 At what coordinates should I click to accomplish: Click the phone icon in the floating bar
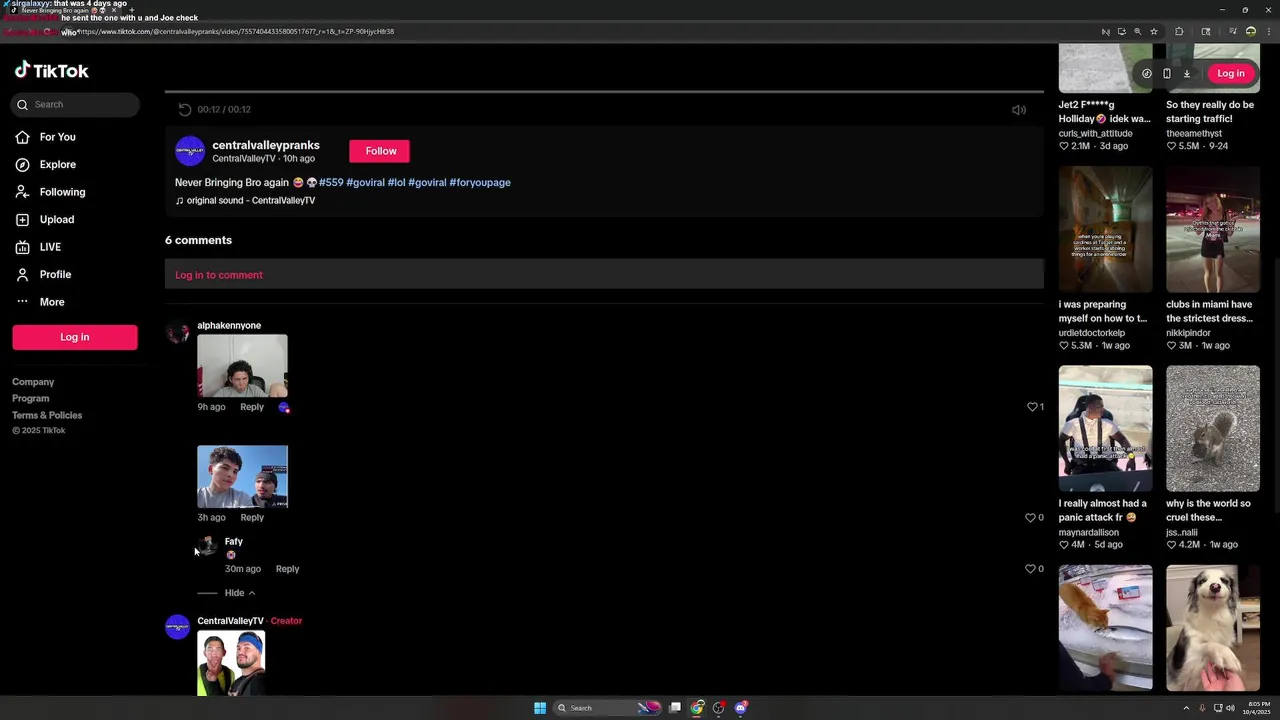[1167, 73]
